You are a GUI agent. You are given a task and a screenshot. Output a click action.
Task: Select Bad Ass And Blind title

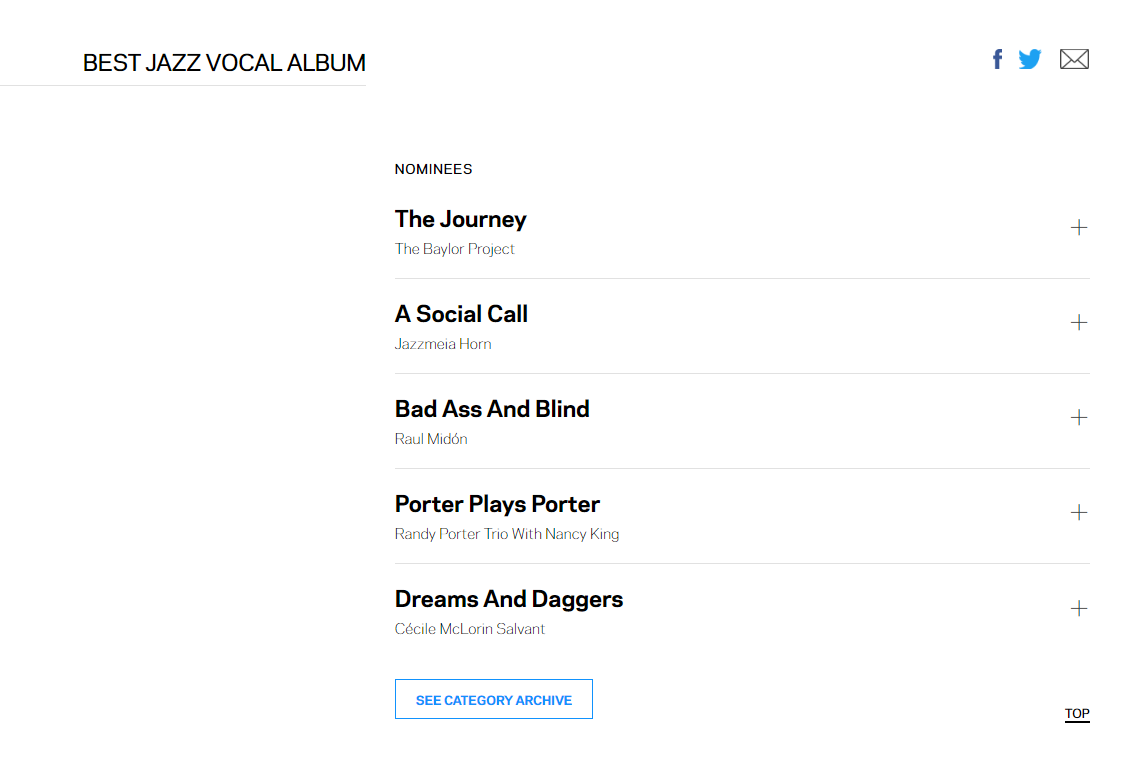[x=492, y=409]
